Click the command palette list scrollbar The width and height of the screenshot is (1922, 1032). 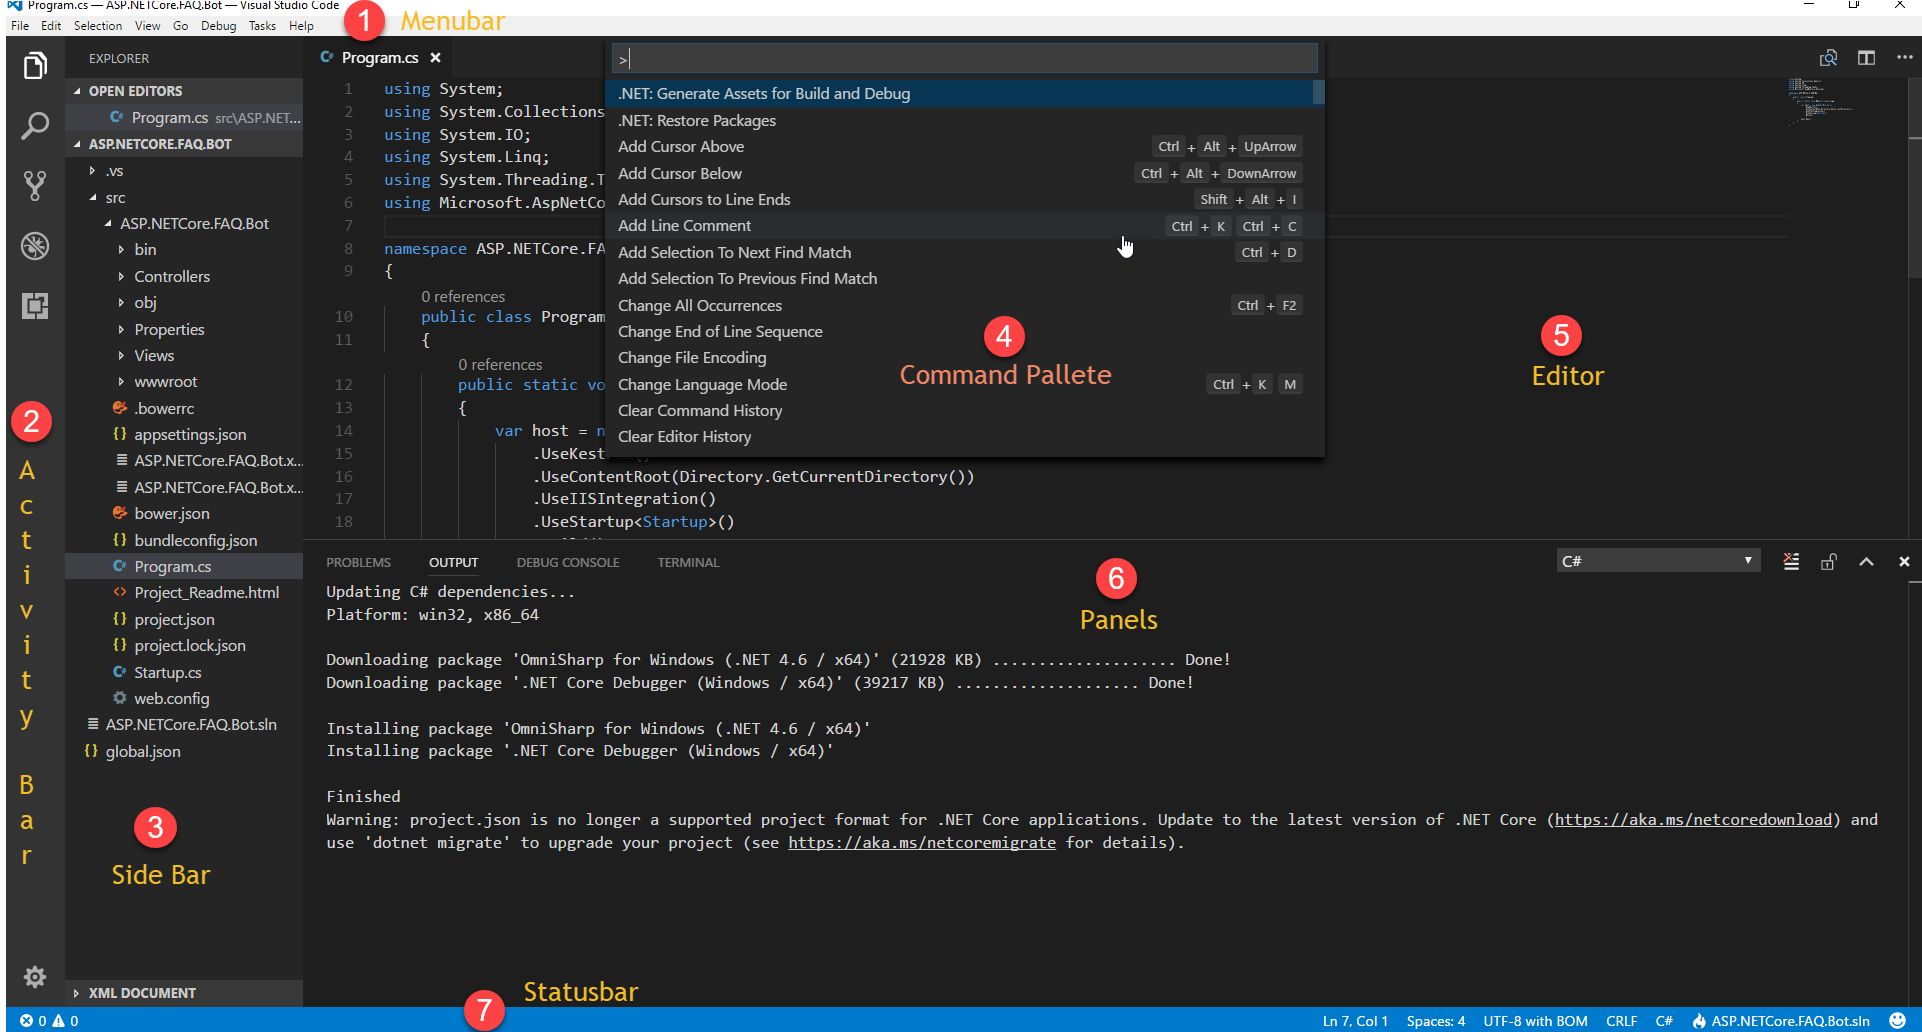(x=1319, y=92)
